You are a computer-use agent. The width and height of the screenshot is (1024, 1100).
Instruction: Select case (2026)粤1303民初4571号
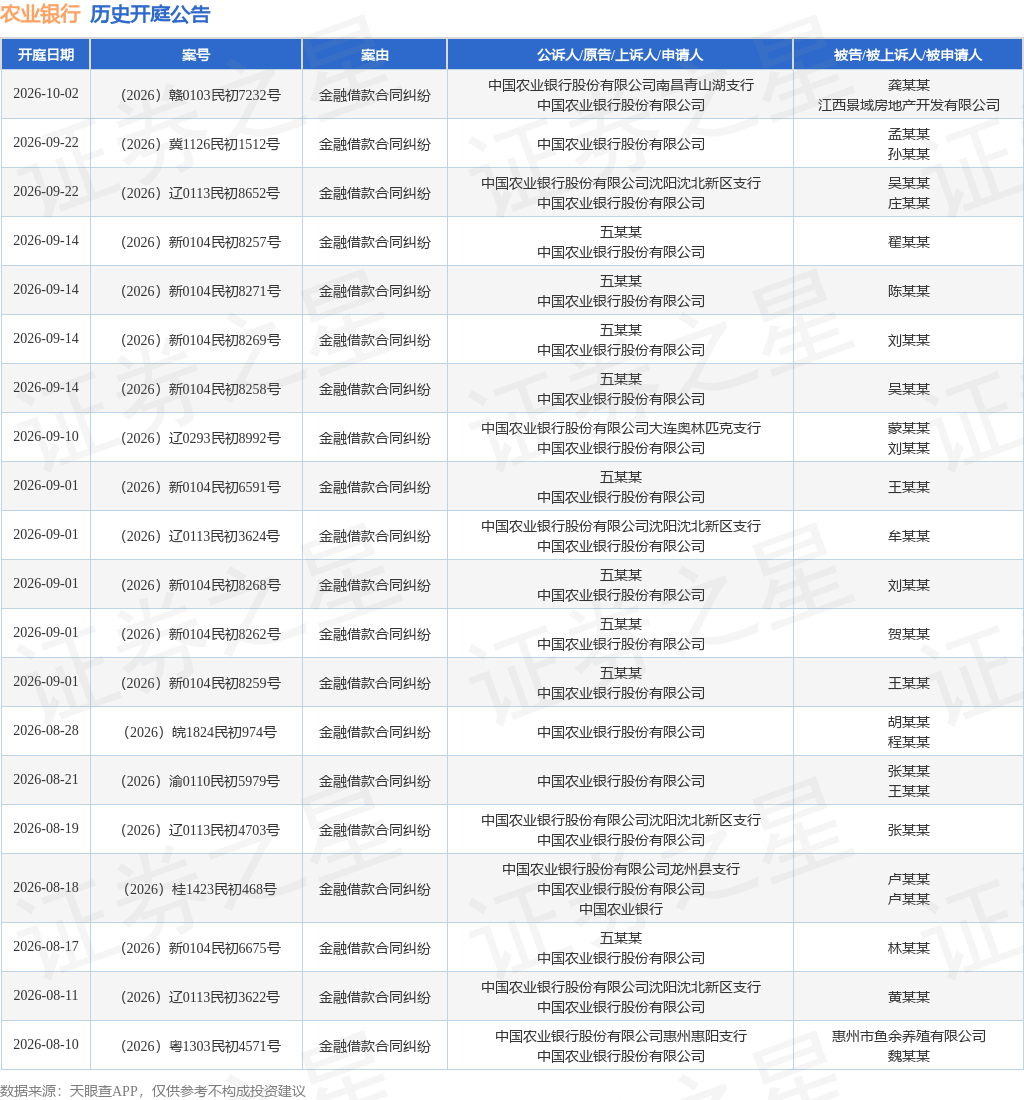(200, 1047)
